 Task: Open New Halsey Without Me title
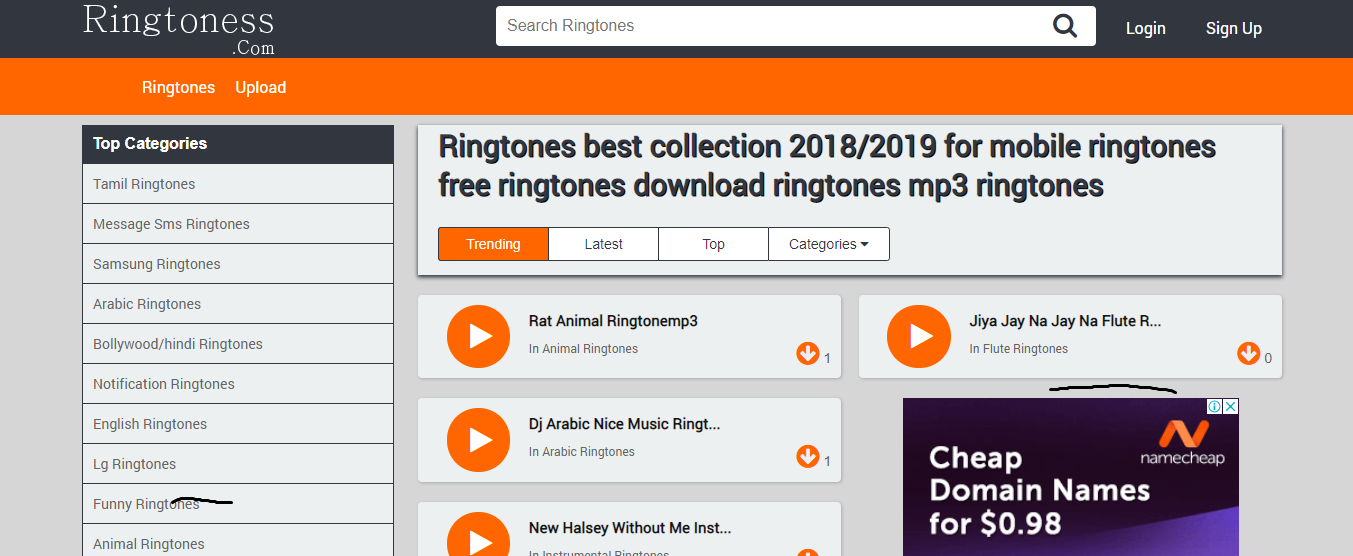[630, 528]
